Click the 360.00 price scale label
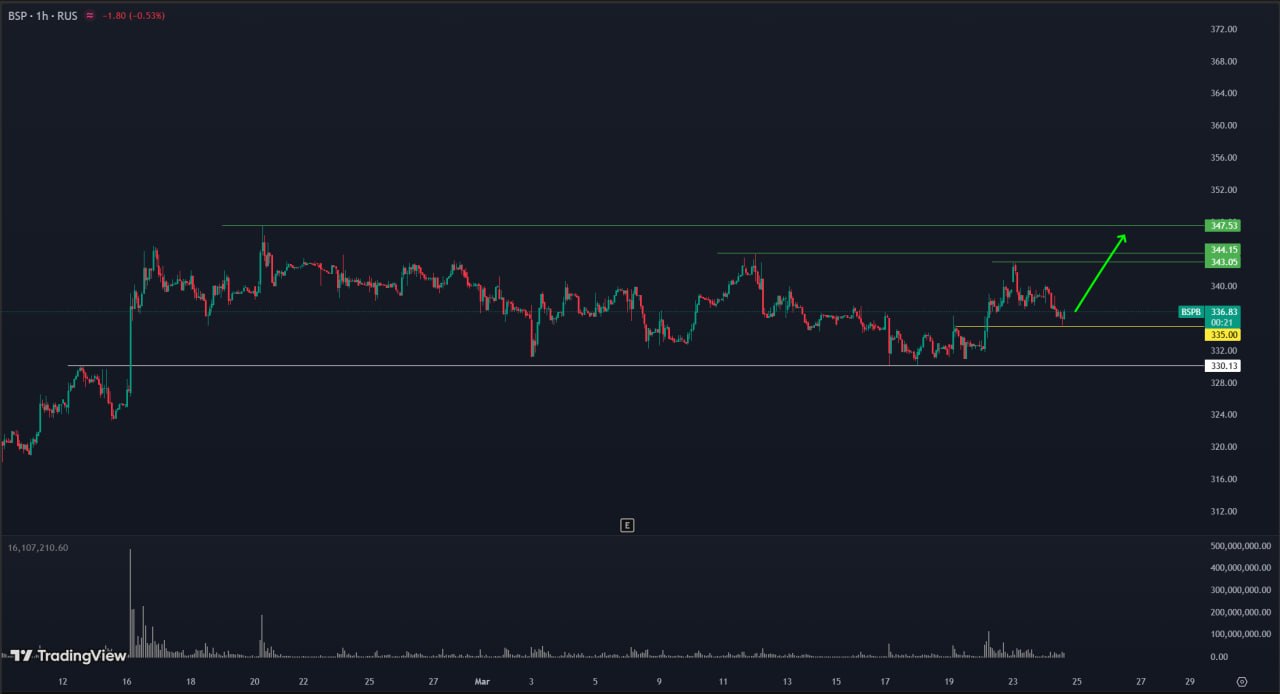 [1224, 125]
